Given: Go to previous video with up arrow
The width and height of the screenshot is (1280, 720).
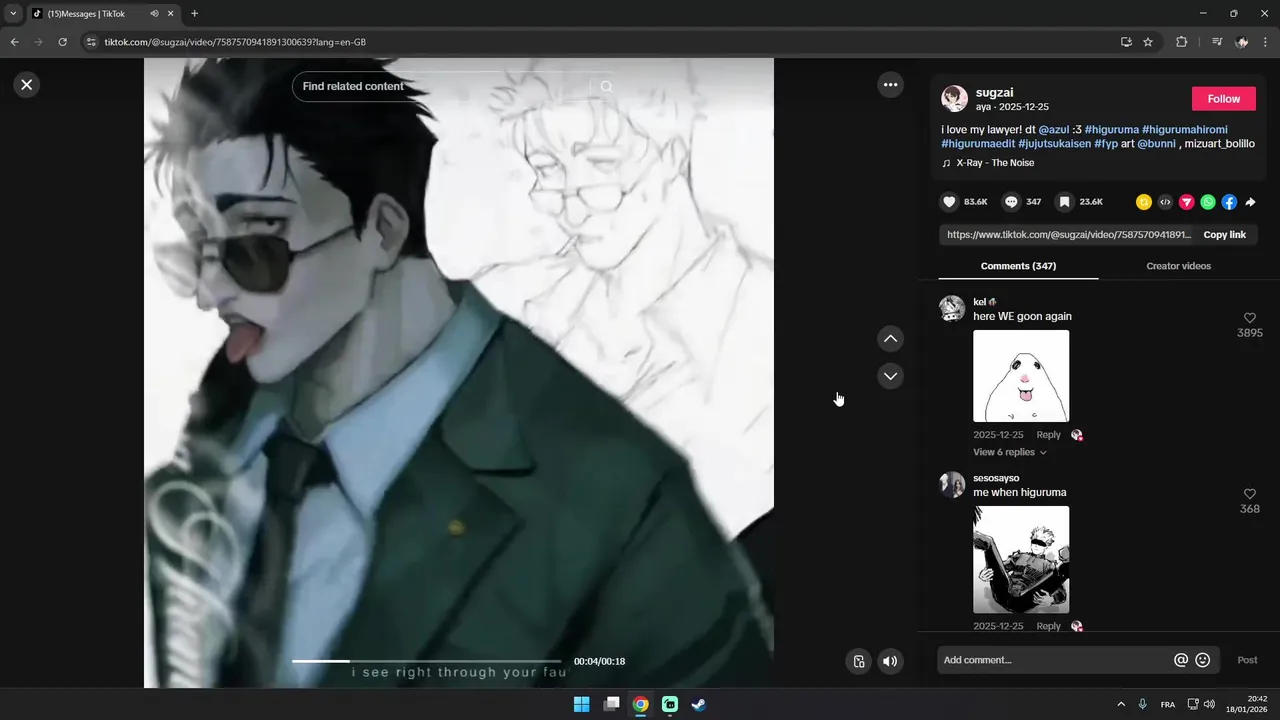Looking at the screenshot, I should 890,339.
